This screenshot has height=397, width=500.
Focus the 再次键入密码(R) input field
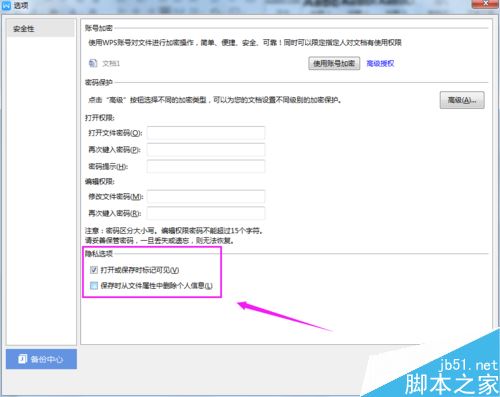[x=206, y=213]
